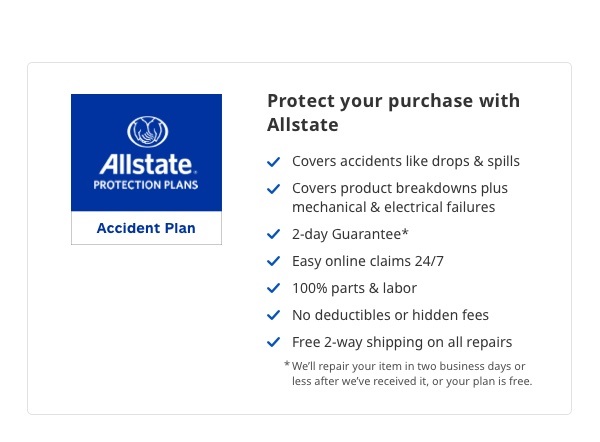
Task: Click checkmark next to Easy online claims
Action: [273, 262]
